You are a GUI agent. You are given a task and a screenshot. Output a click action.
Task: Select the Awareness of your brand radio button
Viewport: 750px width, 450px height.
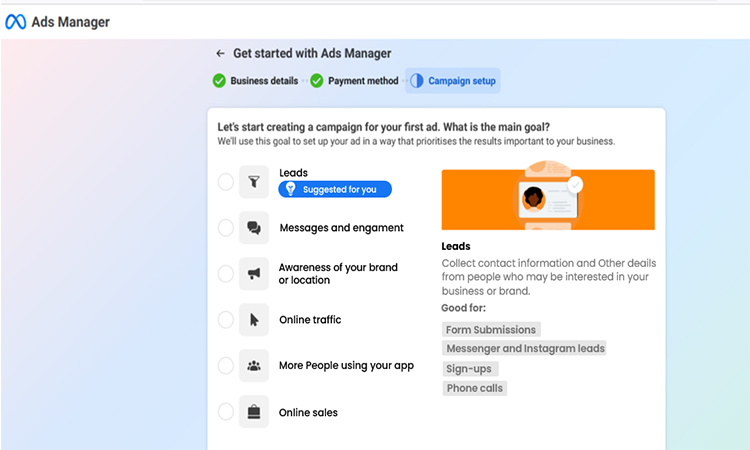225,274
